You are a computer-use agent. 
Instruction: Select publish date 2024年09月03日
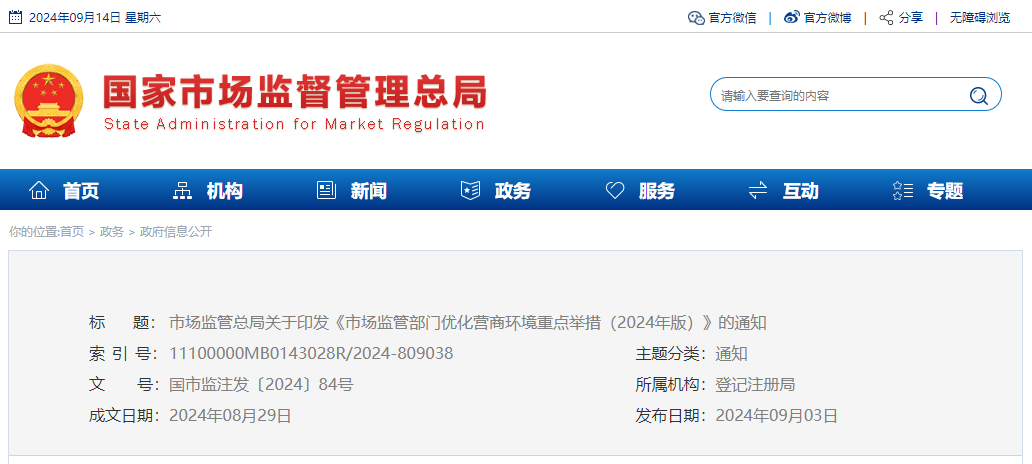coord(777,415)
